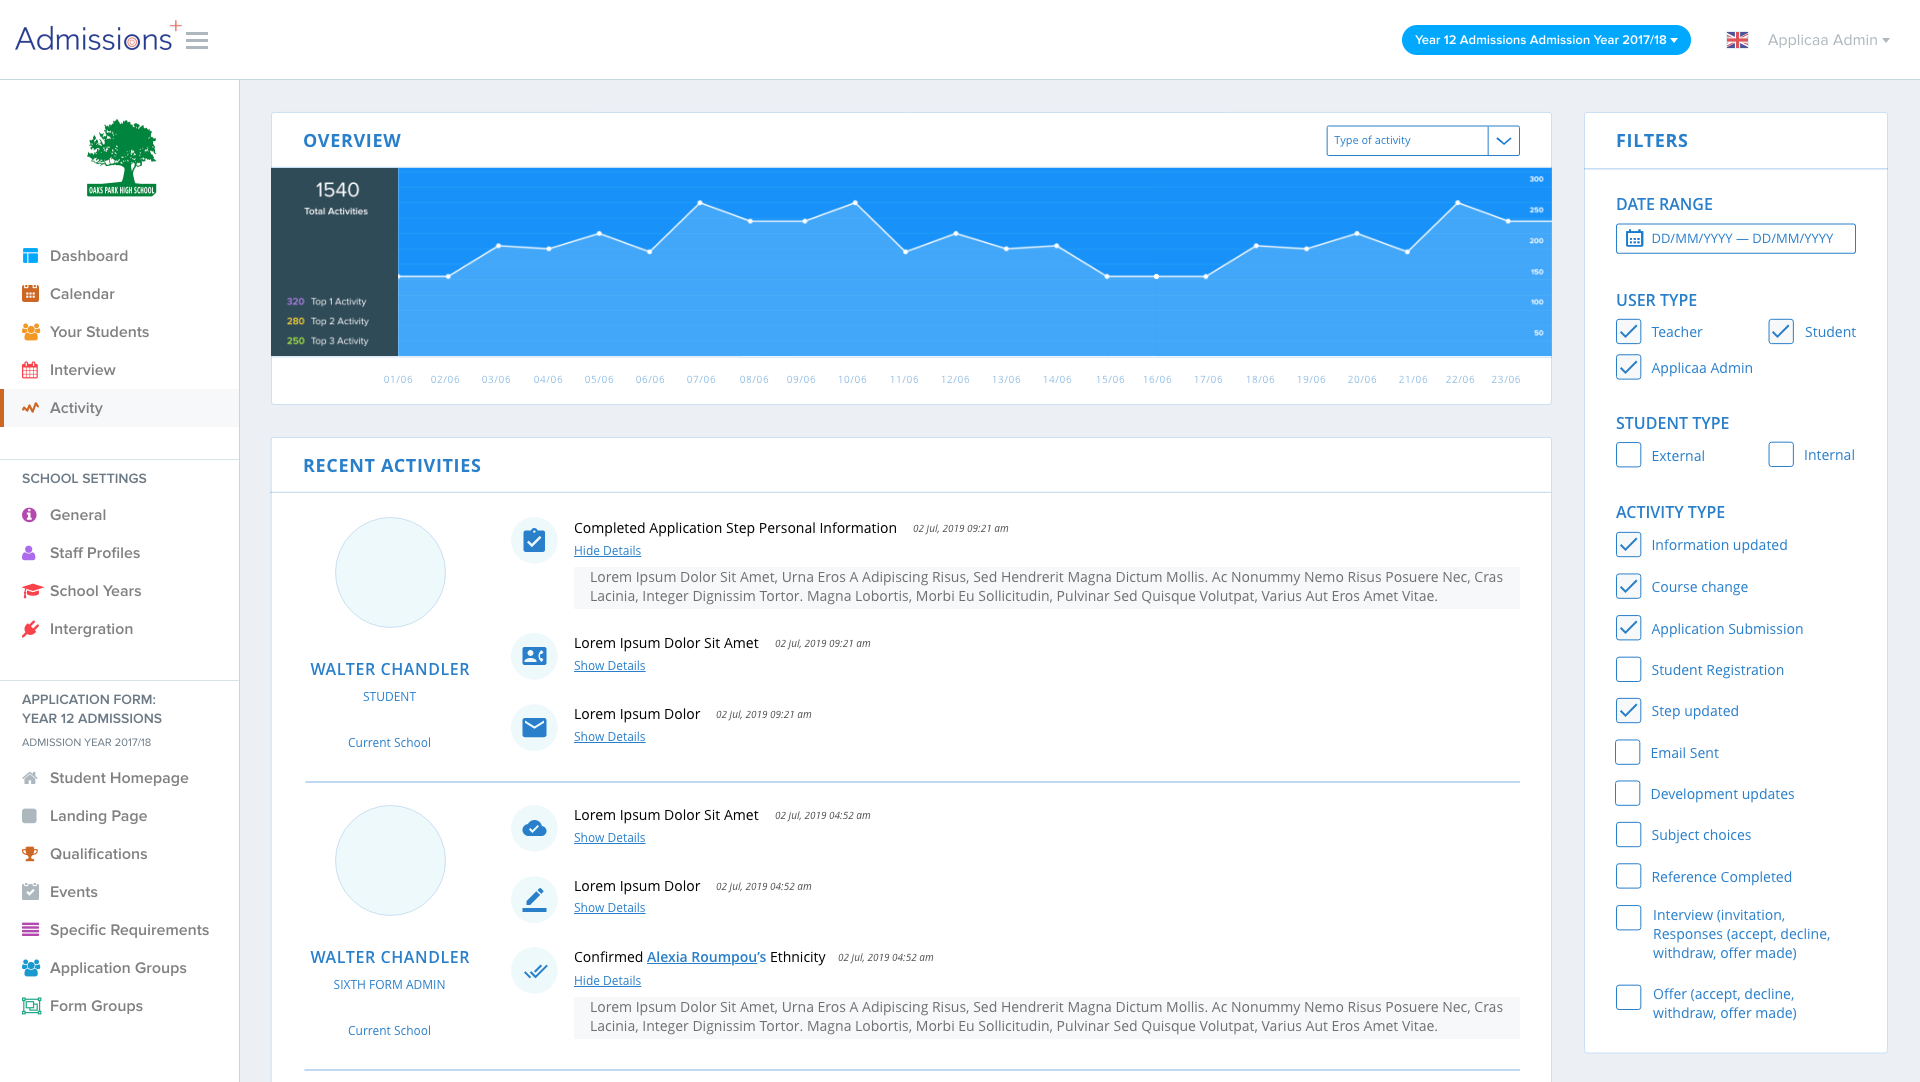Click the Activity pulse icon

[31, 408]
